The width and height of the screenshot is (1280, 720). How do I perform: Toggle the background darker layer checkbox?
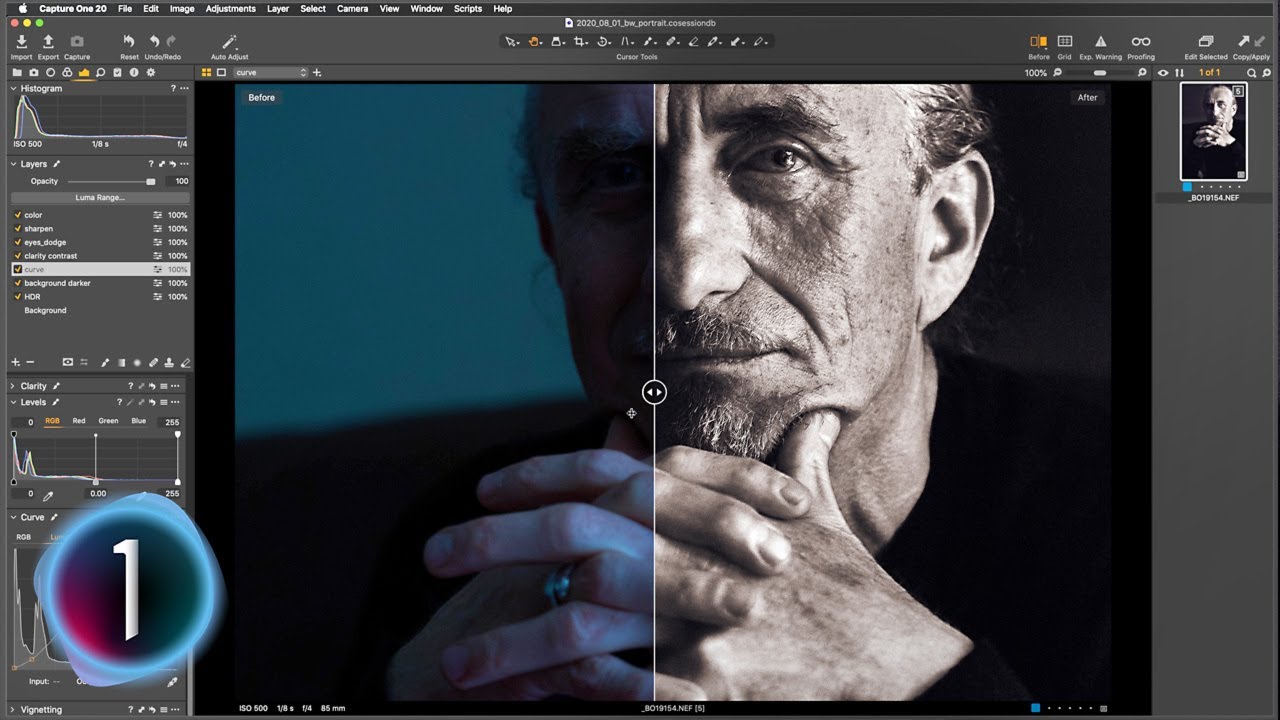click(x=18, y=283)
